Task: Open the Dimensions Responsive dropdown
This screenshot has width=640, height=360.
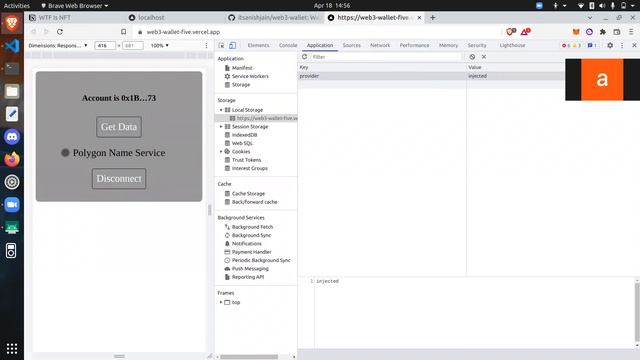Action: (58, 45)
